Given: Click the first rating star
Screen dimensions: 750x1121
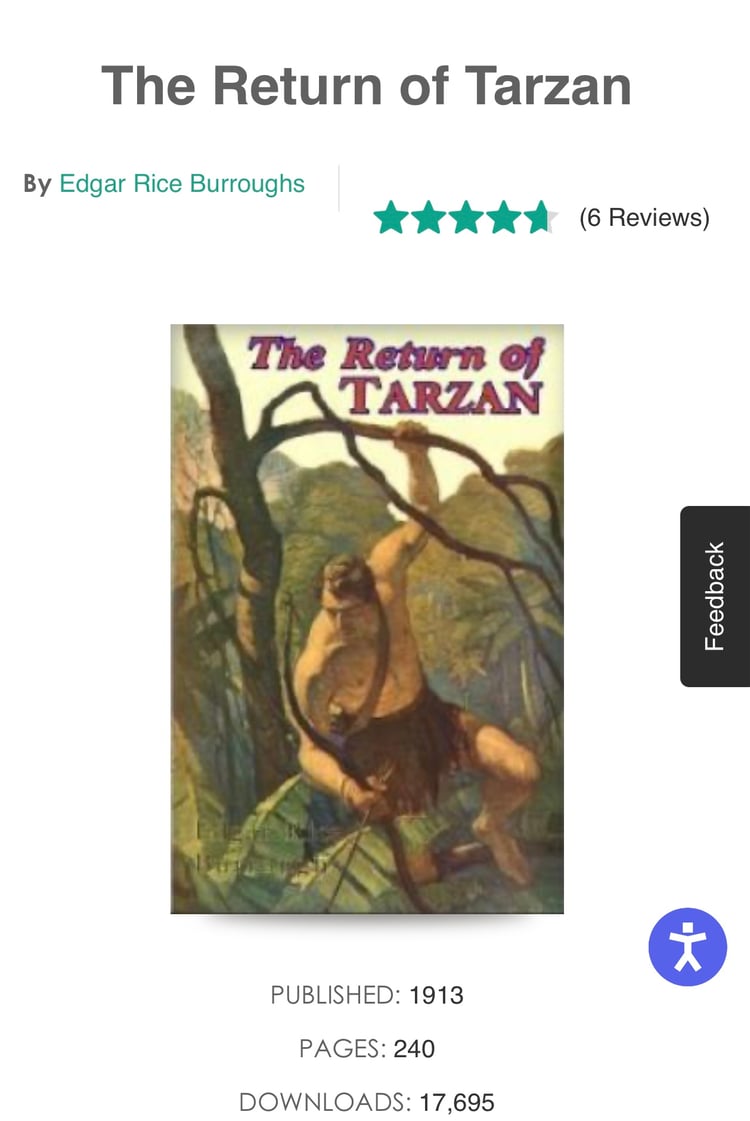Looking at the screenshot, I should click(x=391, y=217).
